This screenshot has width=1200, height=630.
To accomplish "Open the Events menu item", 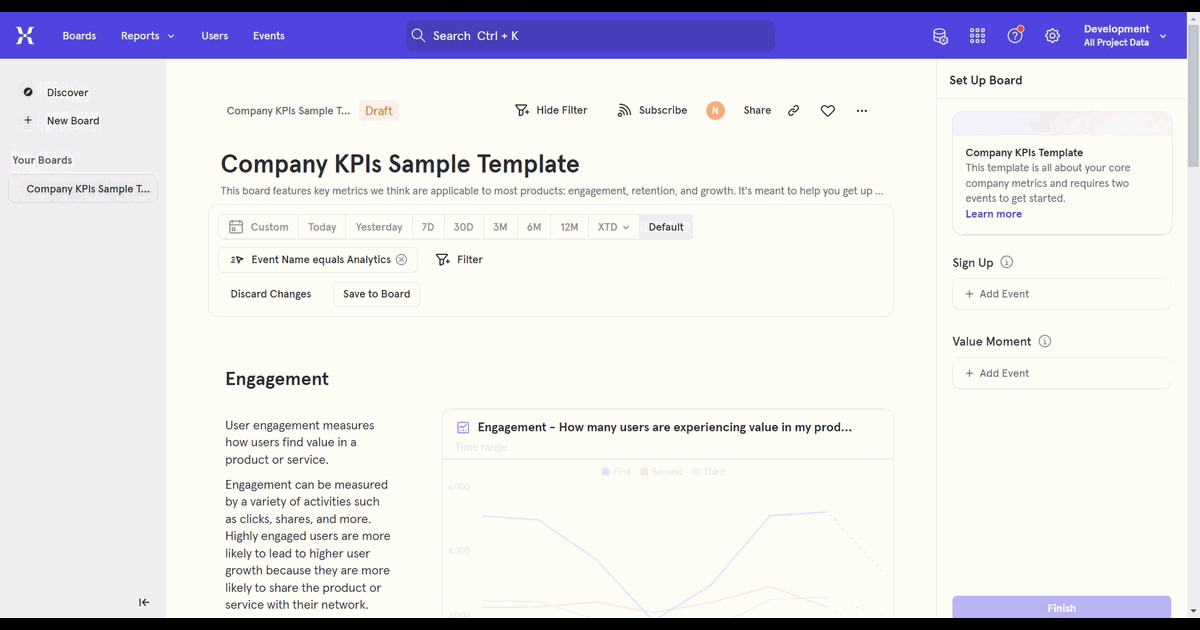I will (x=268, y=36).
